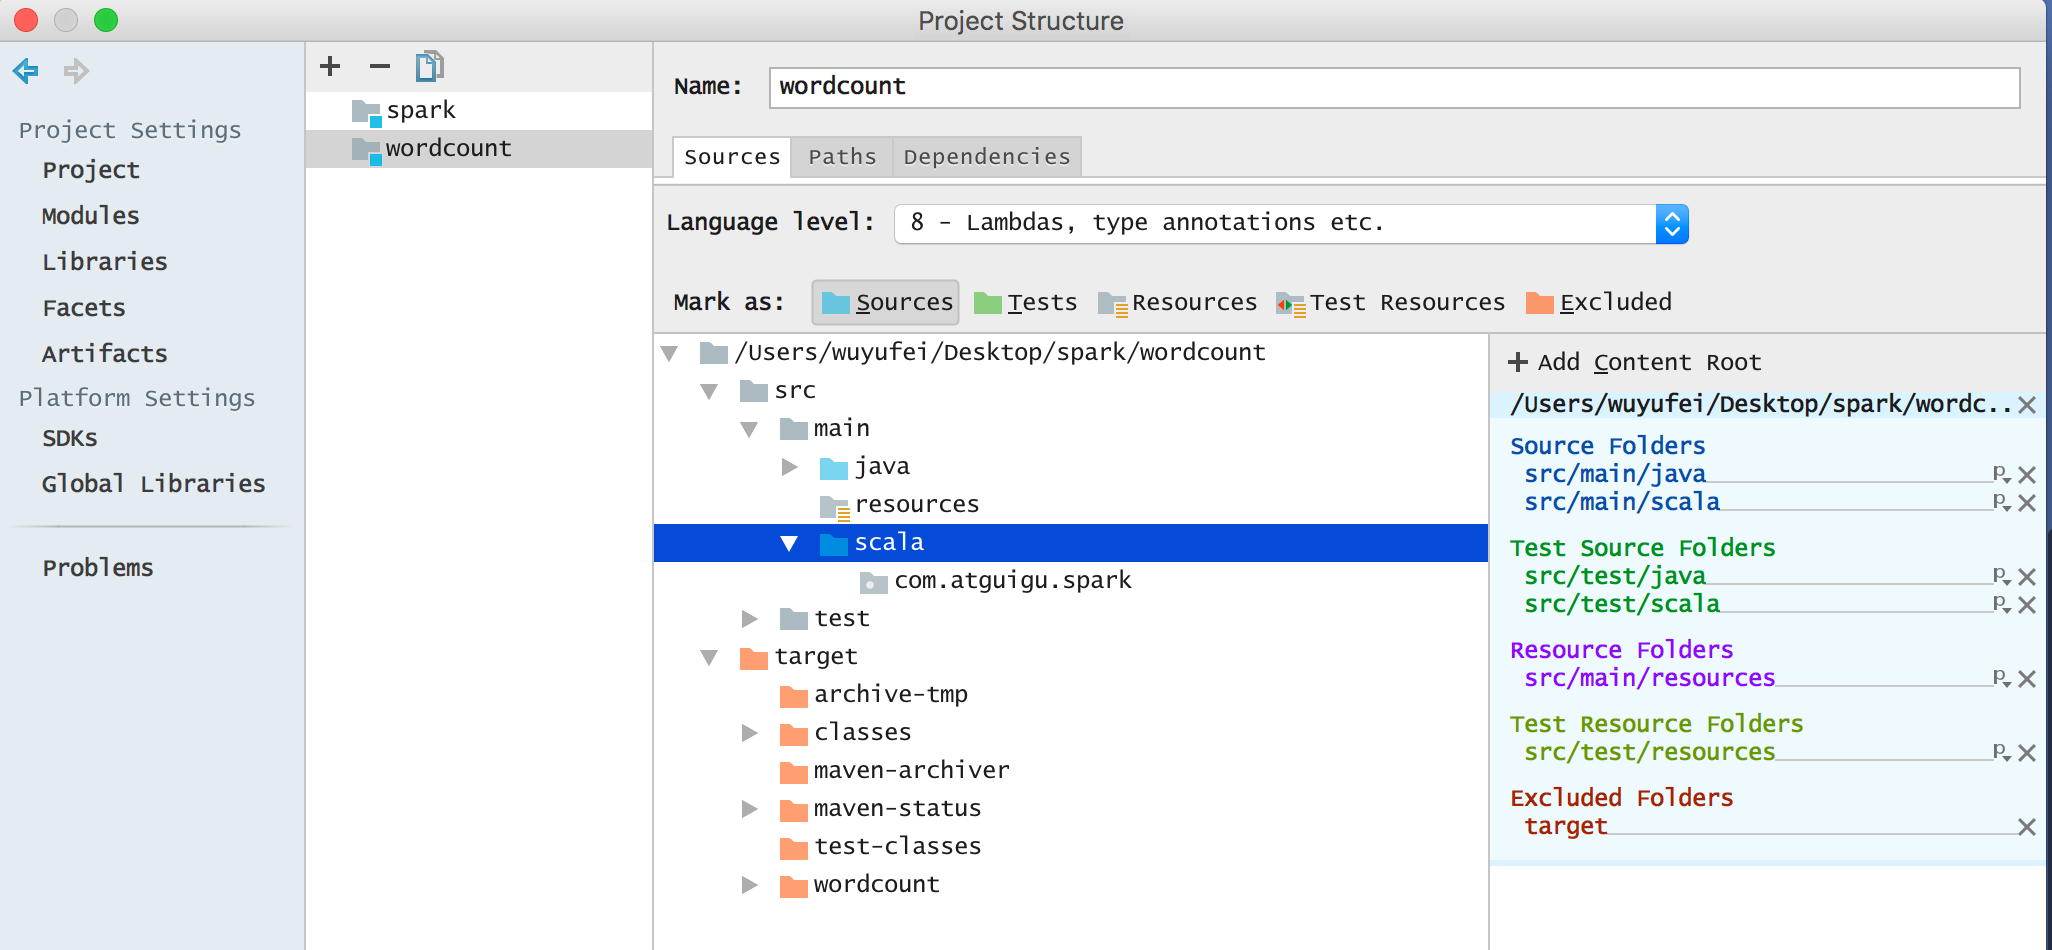The height and width of the screenshot is (950, 2052).
Task: Click the back navigation arrow
Action: coord(26,71)
